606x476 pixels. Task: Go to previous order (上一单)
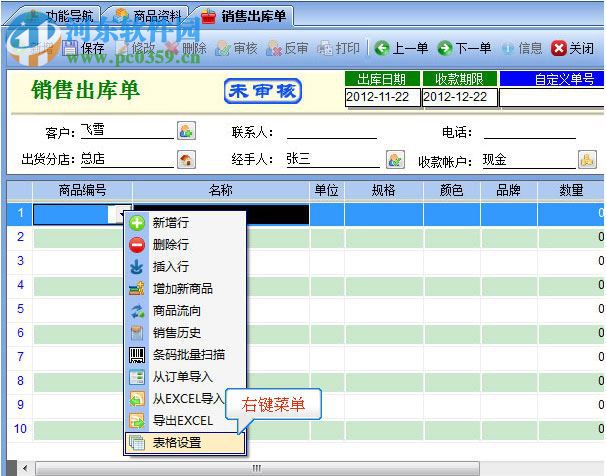click(x=402, y=48)
